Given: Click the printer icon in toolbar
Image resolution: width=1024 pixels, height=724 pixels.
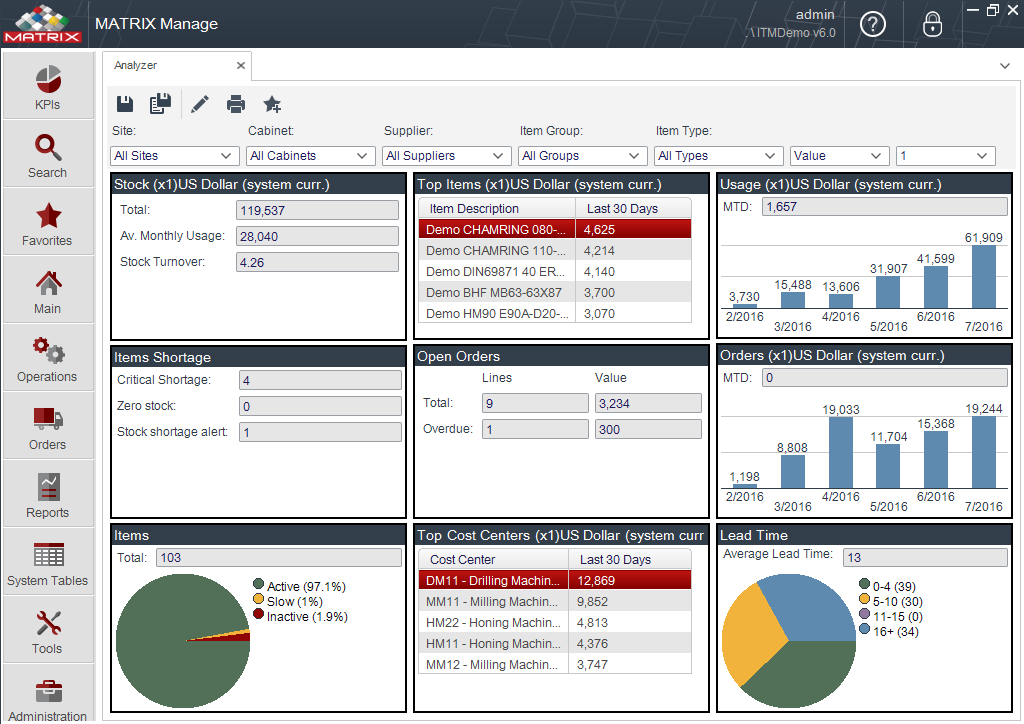Looking at the screenshot, I should tap(236, 104).
